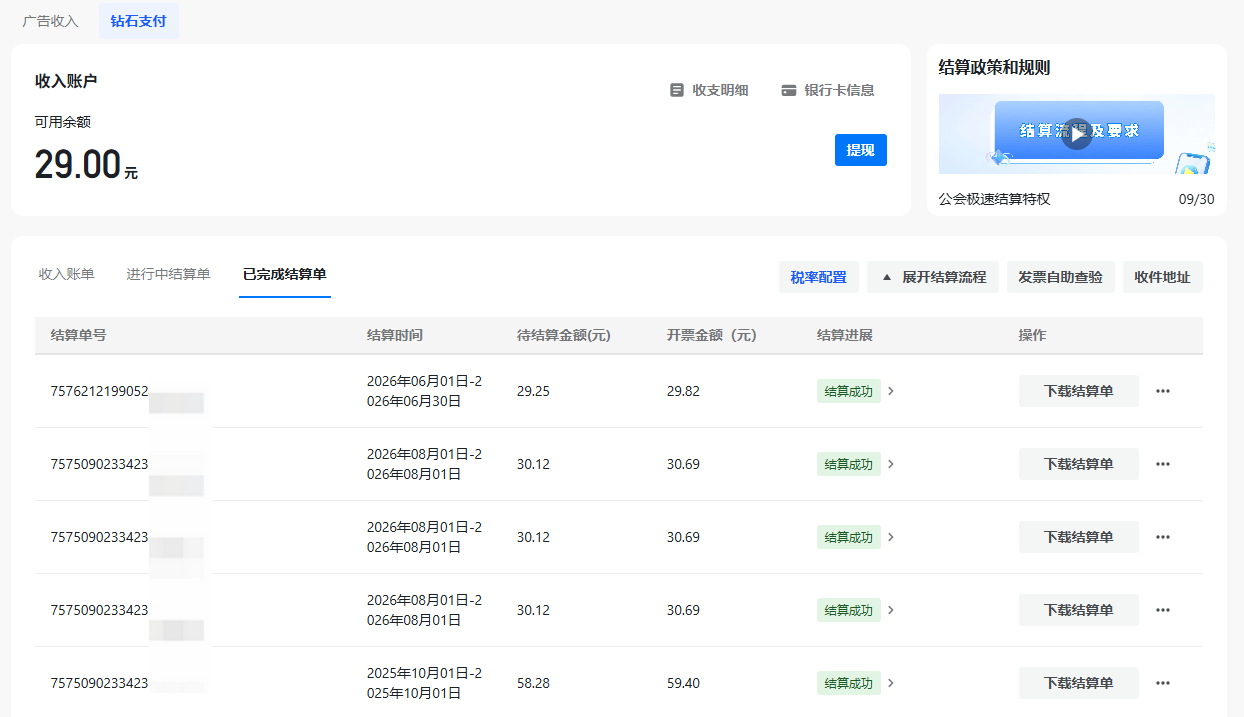The height and width of the screenshot is (717, 1244).
Task: Click 收件地址 mailing address button
Action: coord(1162,277)
